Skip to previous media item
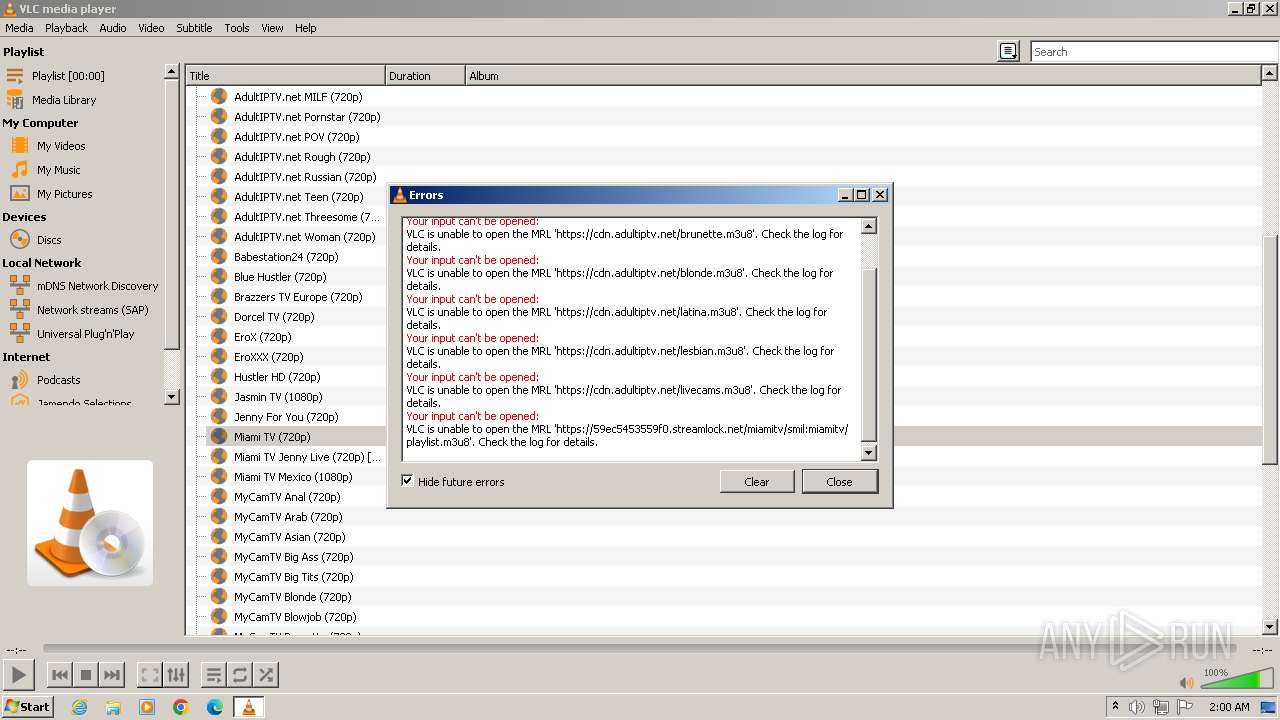This screenshot has height=720, width=1280. (x=60, y=675)
